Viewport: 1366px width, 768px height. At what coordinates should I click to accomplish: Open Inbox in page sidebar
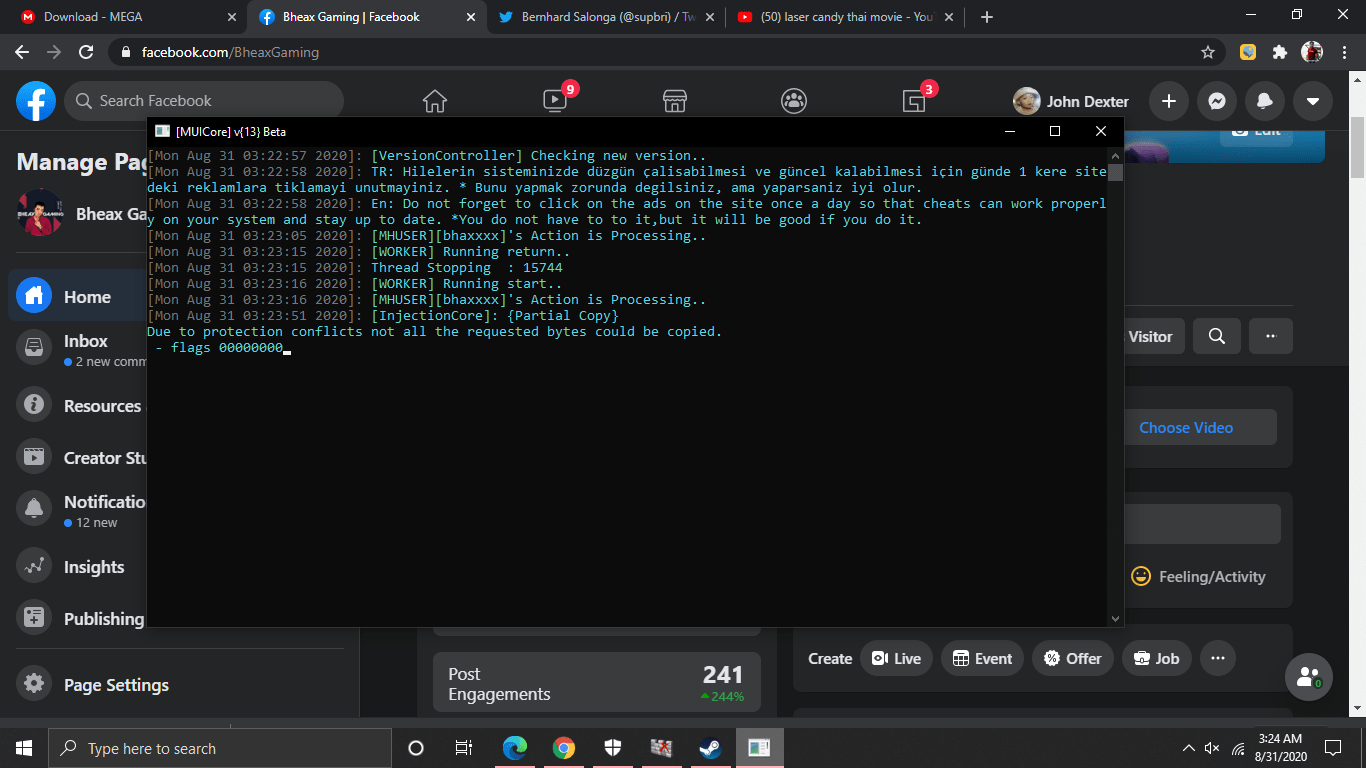[78, 349]
